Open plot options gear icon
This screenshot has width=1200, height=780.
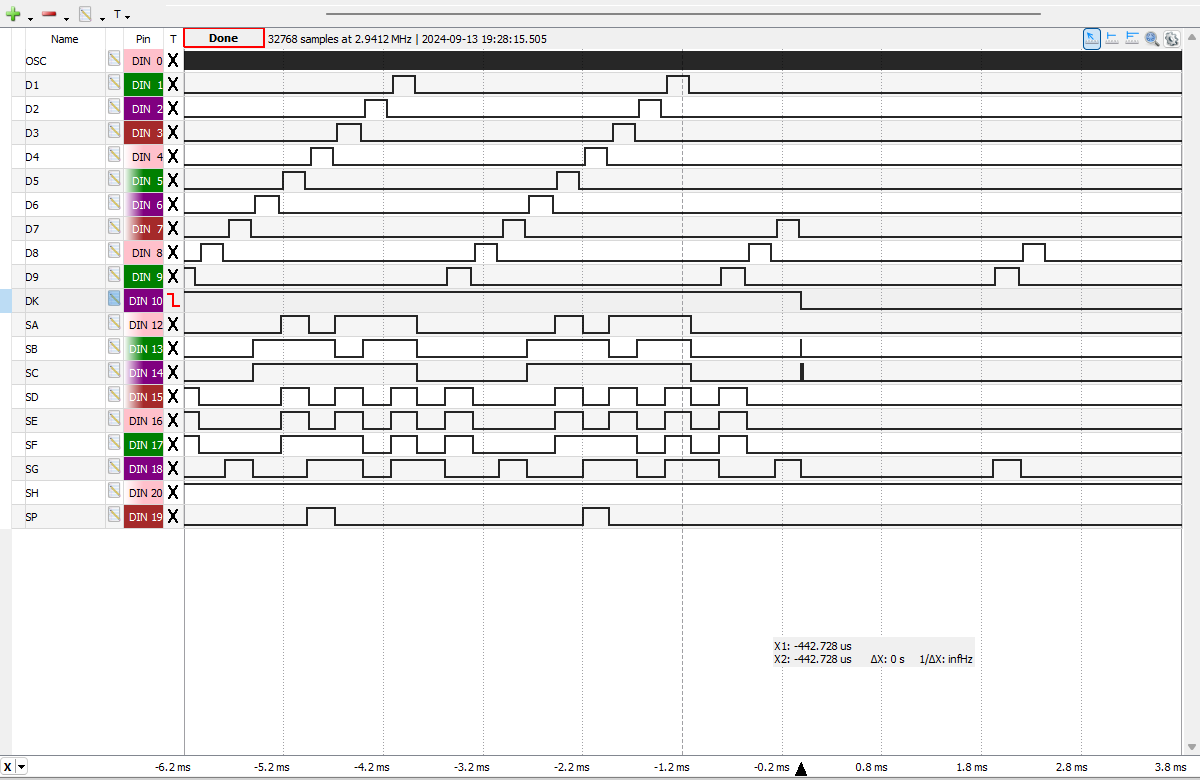(1171, 38)
